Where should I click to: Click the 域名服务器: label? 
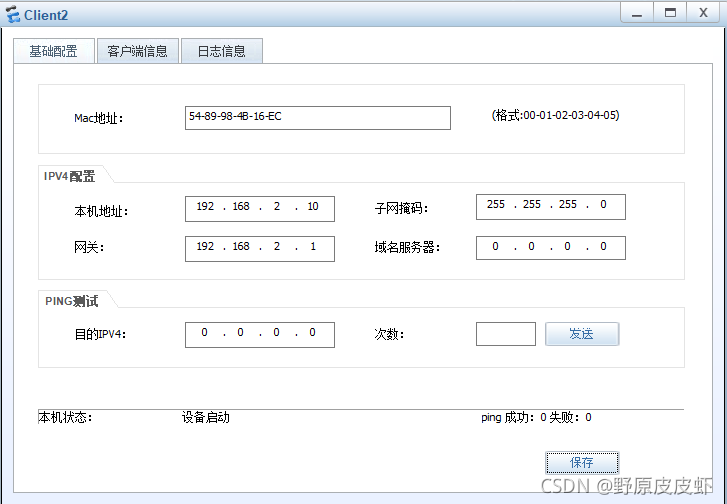pyautogui.click(x=407, y=248)
